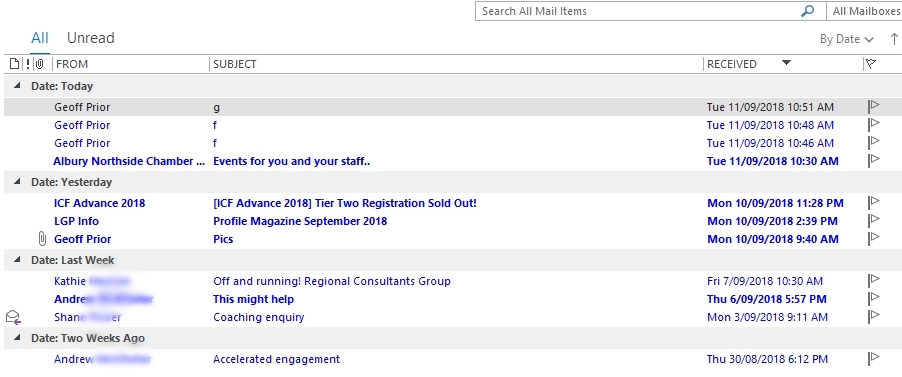Flag the Pics email
Screen dimensions: 902x377
pyautogui.click(x=874, y=238)
